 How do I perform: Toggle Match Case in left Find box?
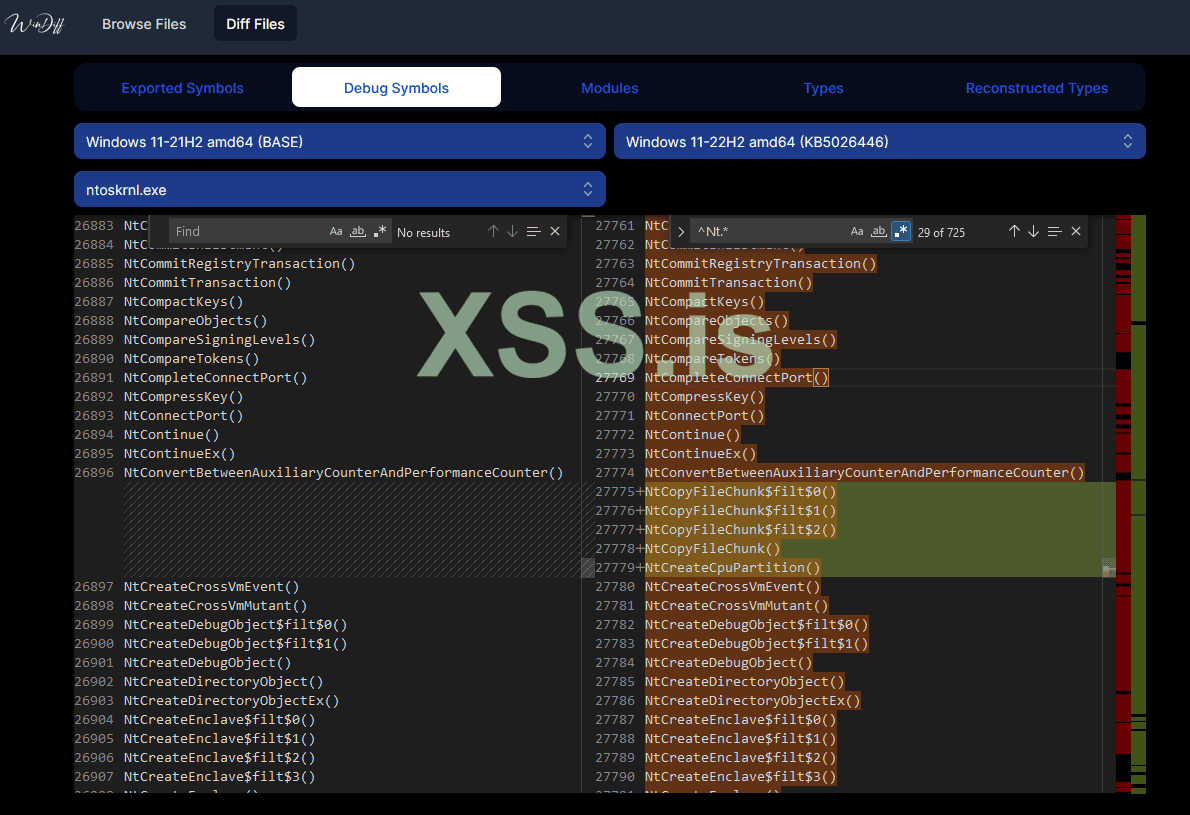point(335,231)
